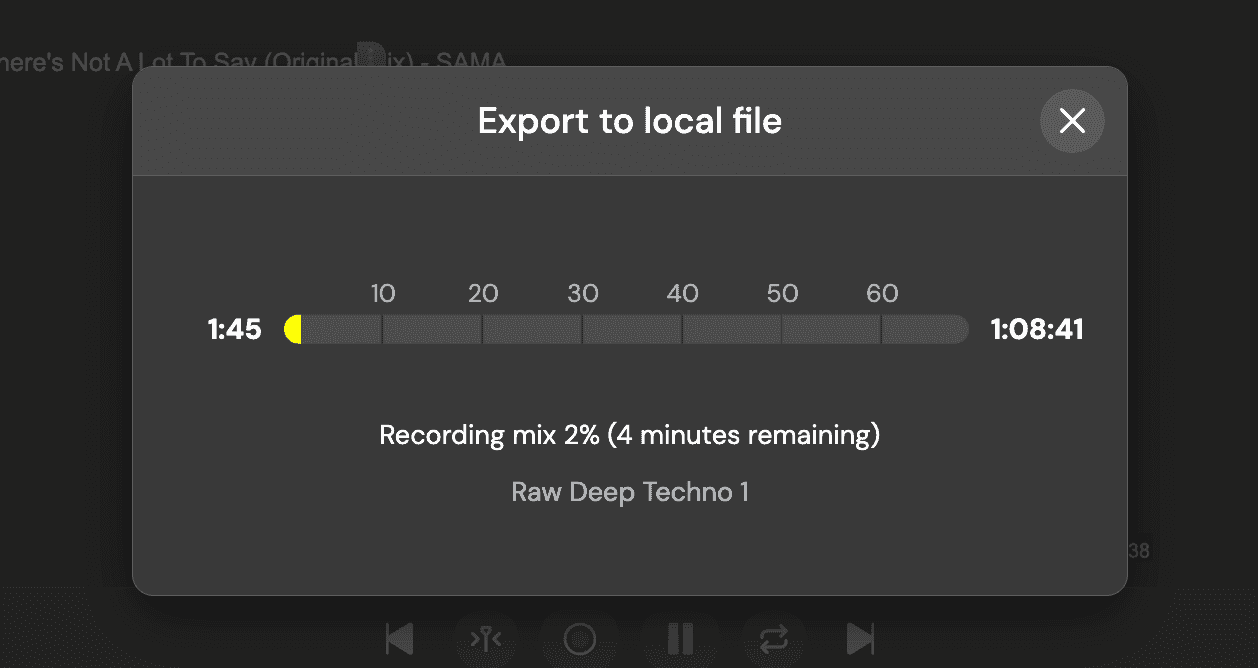Toggle pause on the current recording
1258x668 pixels.
tap(681, 640)
